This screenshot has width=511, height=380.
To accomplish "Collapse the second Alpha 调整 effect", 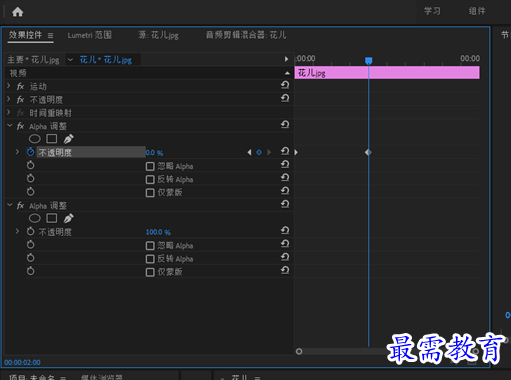I will pyautogui.click(x=10, y=205).
